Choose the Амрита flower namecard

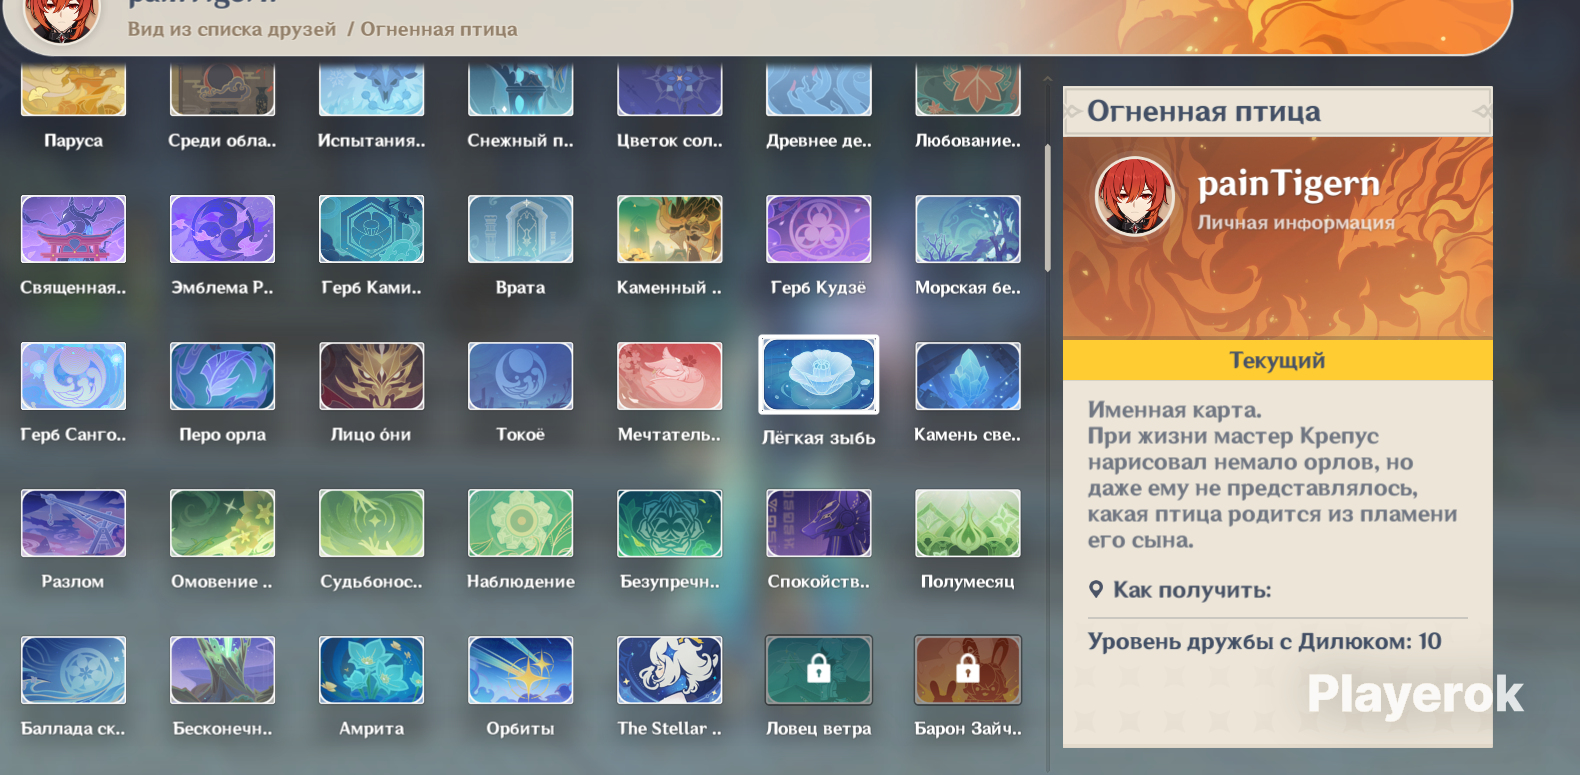click(371, 670)
